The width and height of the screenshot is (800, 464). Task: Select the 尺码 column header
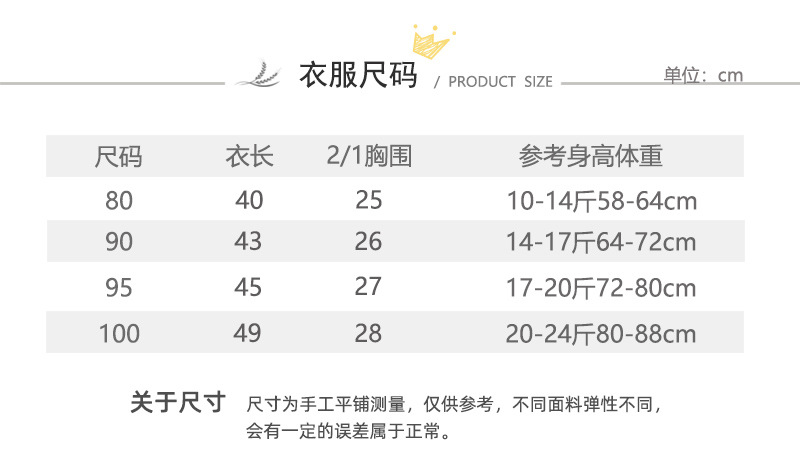(119, 157)
